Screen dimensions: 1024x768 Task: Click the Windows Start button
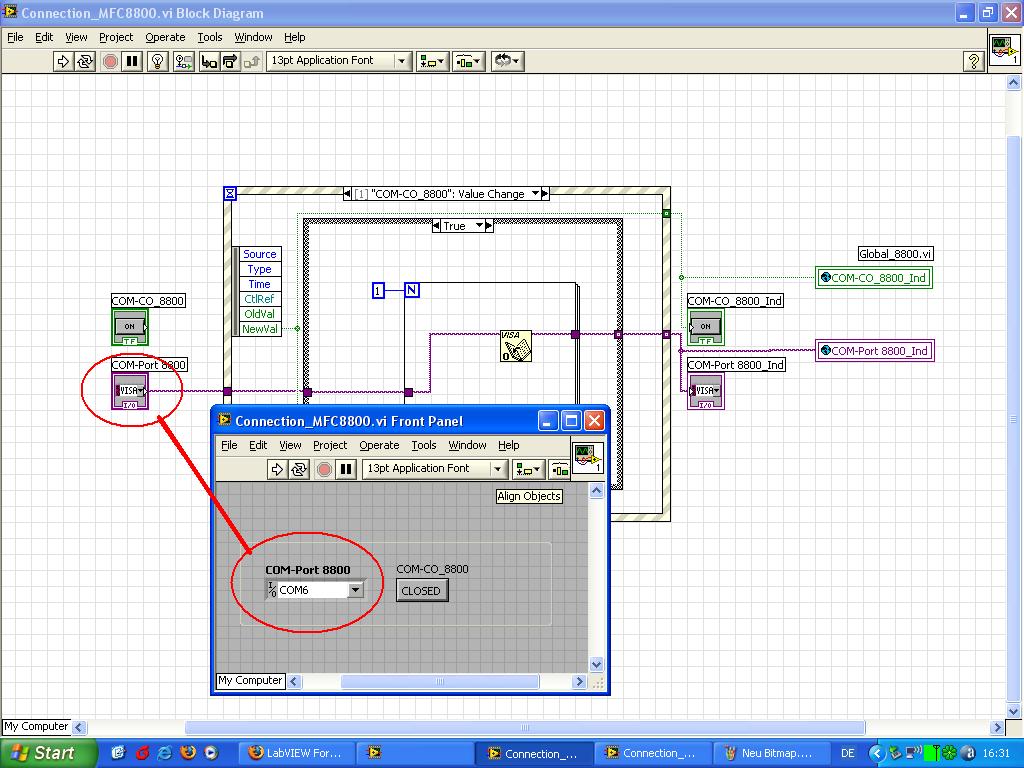49,753
